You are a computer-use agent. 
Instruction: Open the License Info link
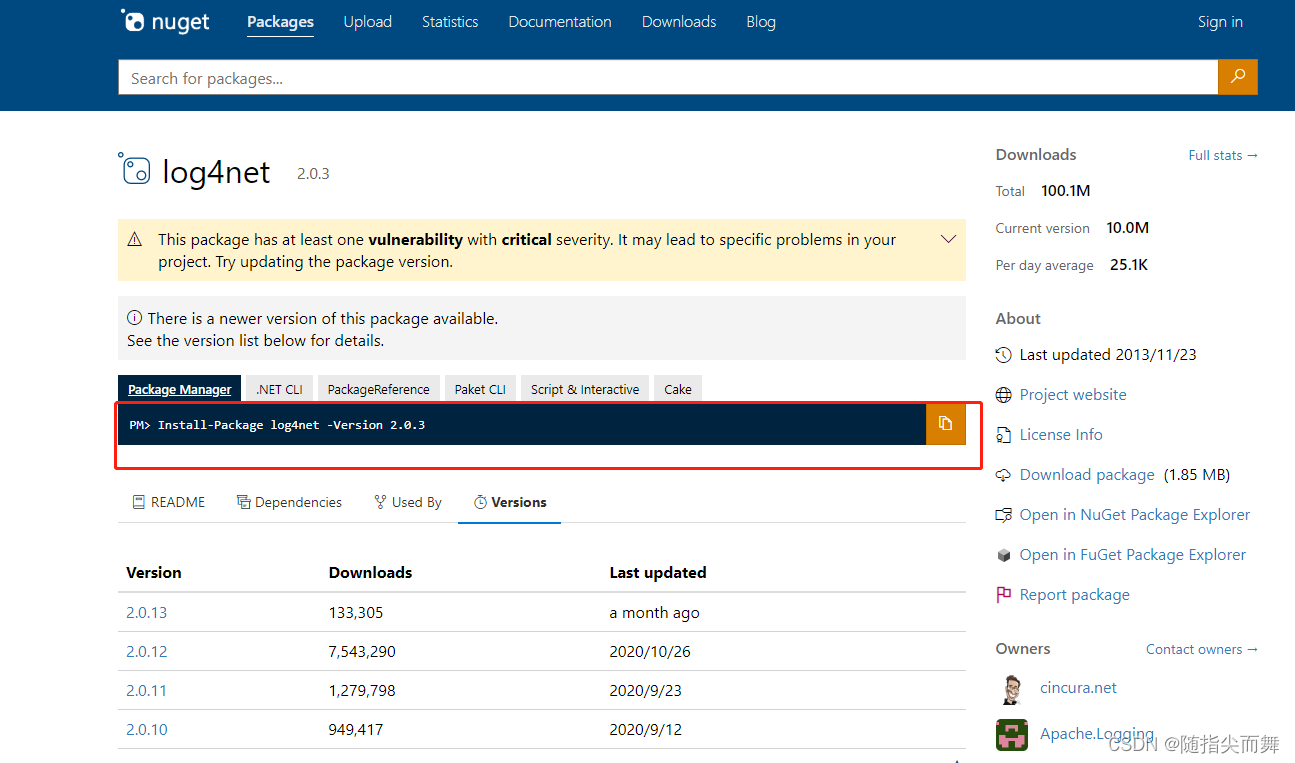tap(1061, 435)
